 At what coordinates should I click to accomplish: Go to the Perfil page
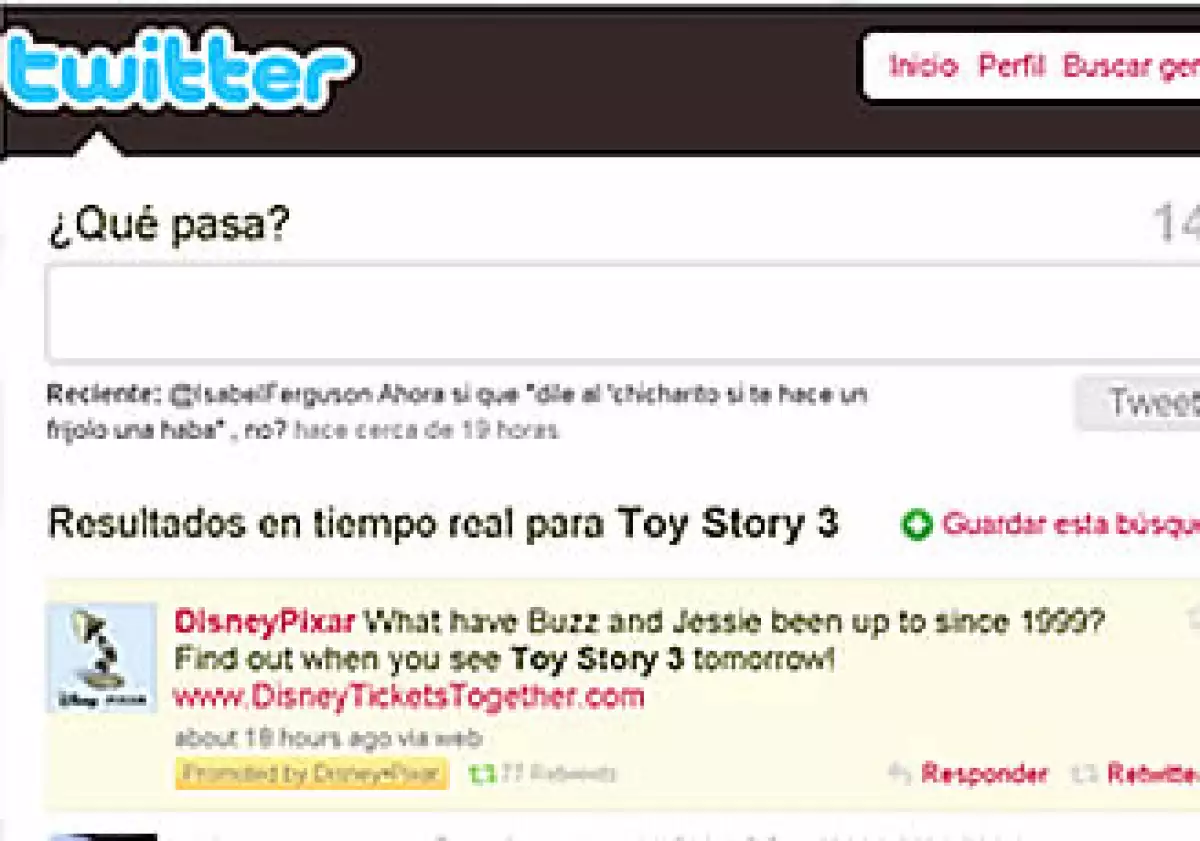1011,66
